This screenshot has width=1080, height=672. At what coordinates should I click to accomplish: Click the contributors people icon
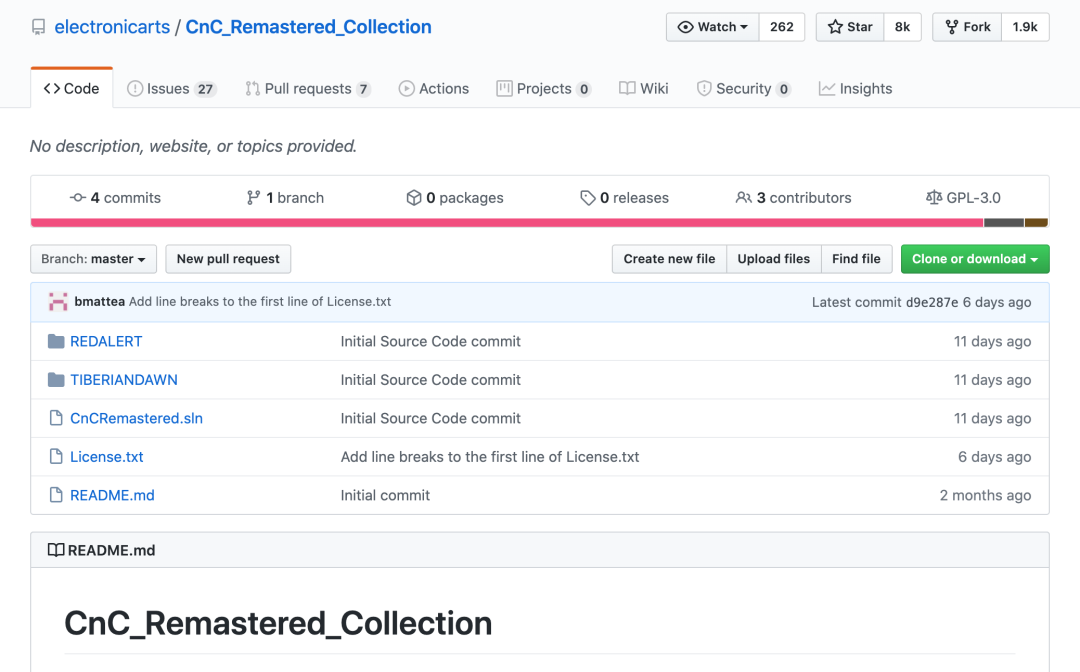tap(743, 198)
